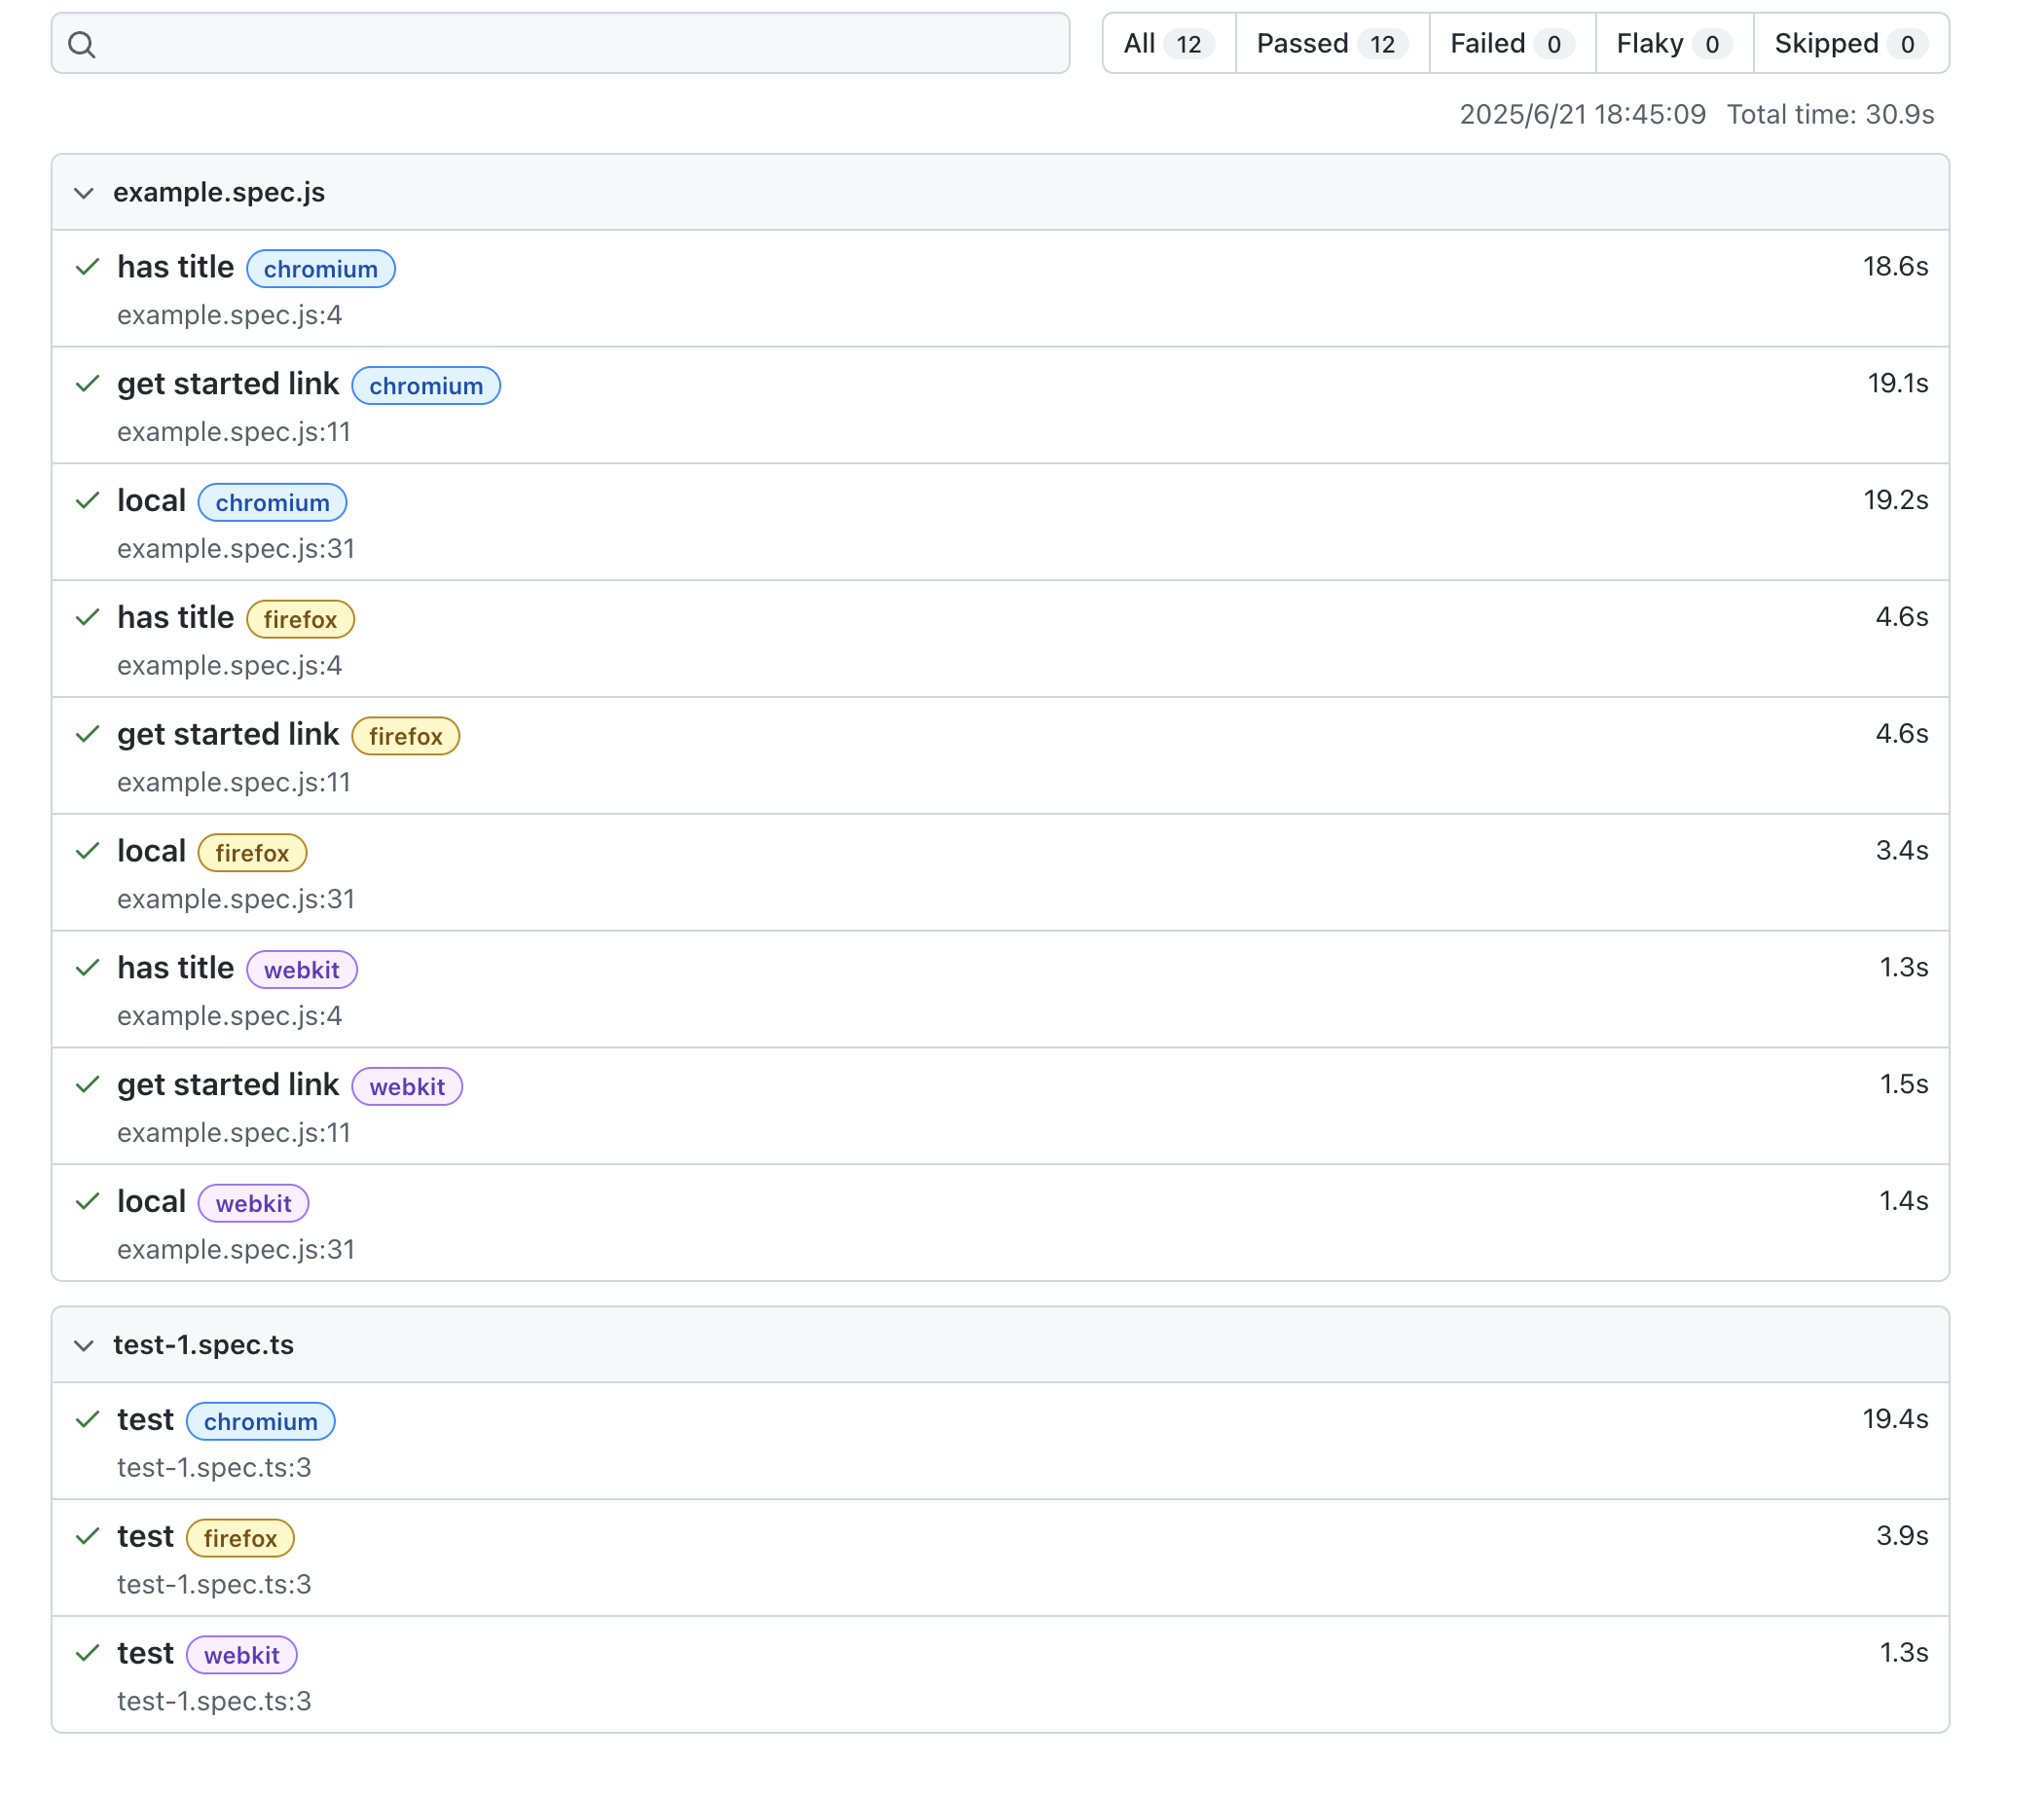The height and width of the screenshot is (1797, 2044).
Task: Select the Flaky filter tab
Action: point(1673,44)
